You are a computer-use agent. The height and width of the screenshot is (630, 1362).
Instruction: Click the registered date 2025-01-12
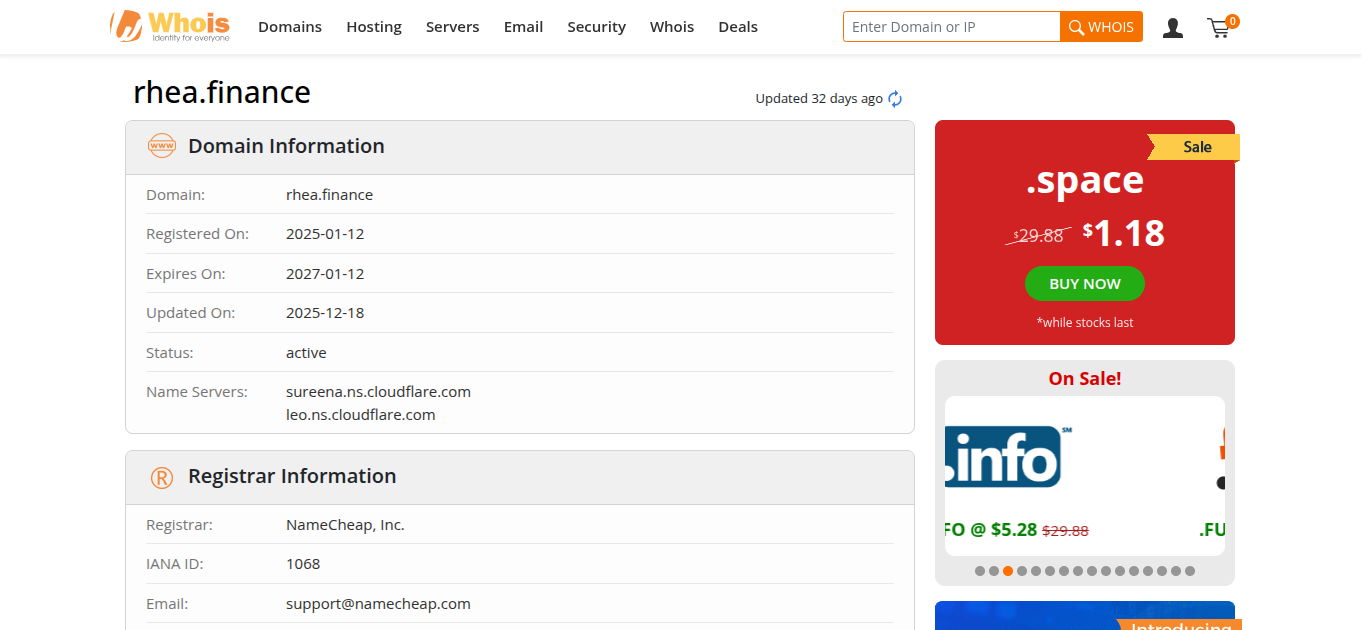point(325,234)
